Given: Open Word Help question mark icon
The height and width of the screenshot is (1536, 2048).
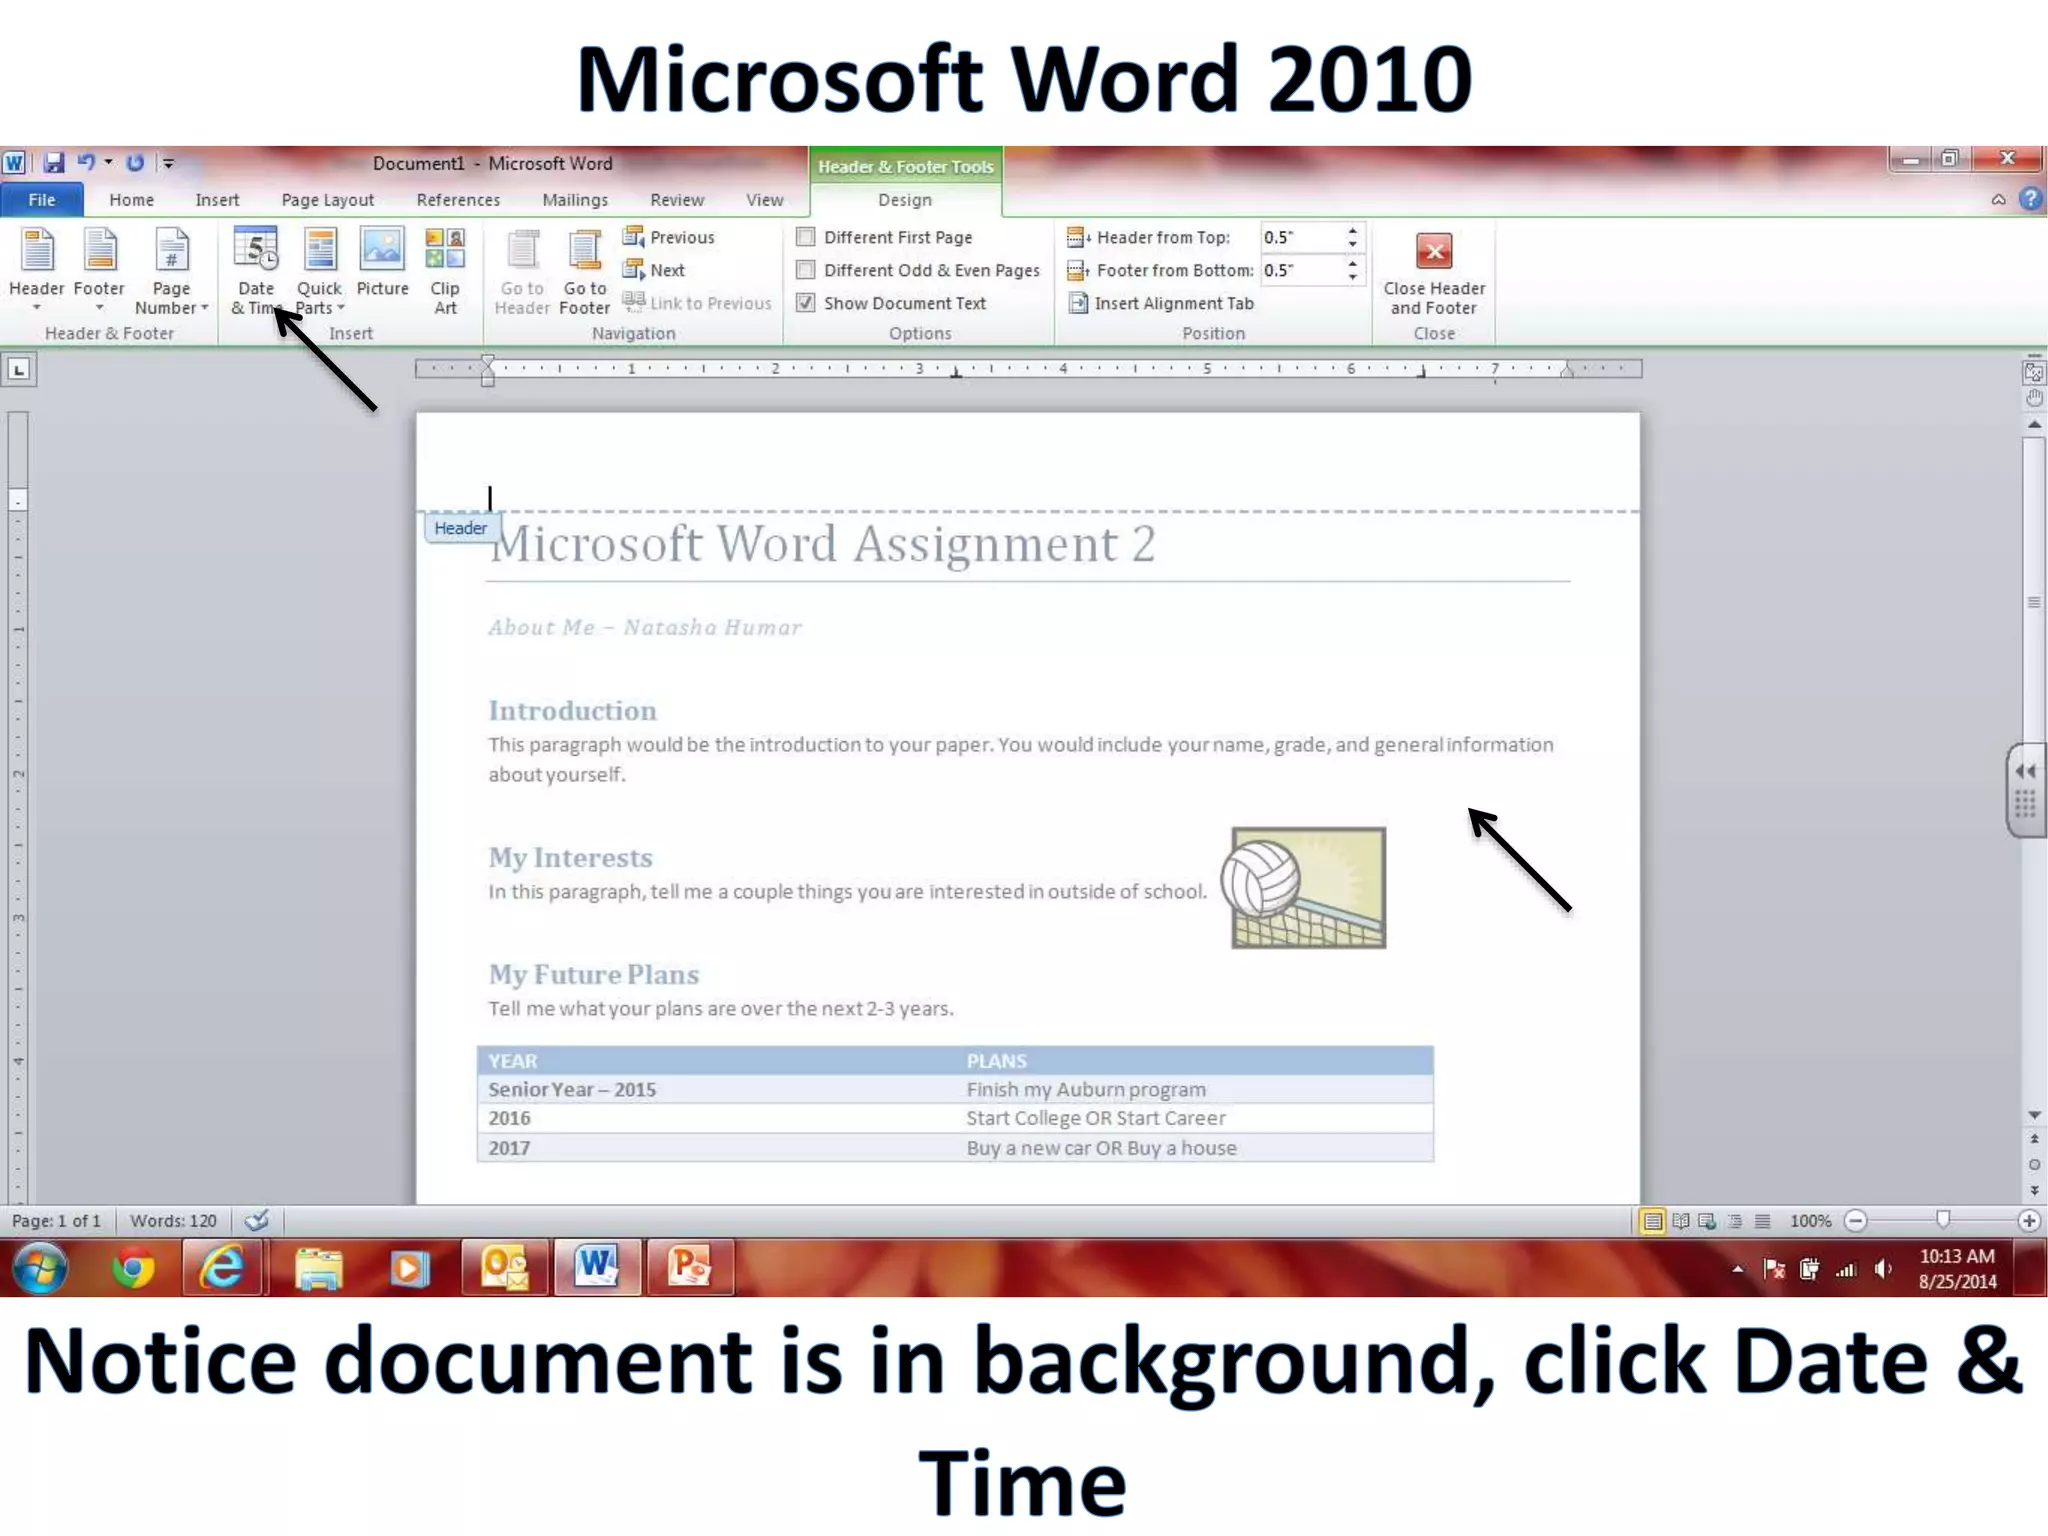Looking at the screenshot, I should click(2030, 199).
